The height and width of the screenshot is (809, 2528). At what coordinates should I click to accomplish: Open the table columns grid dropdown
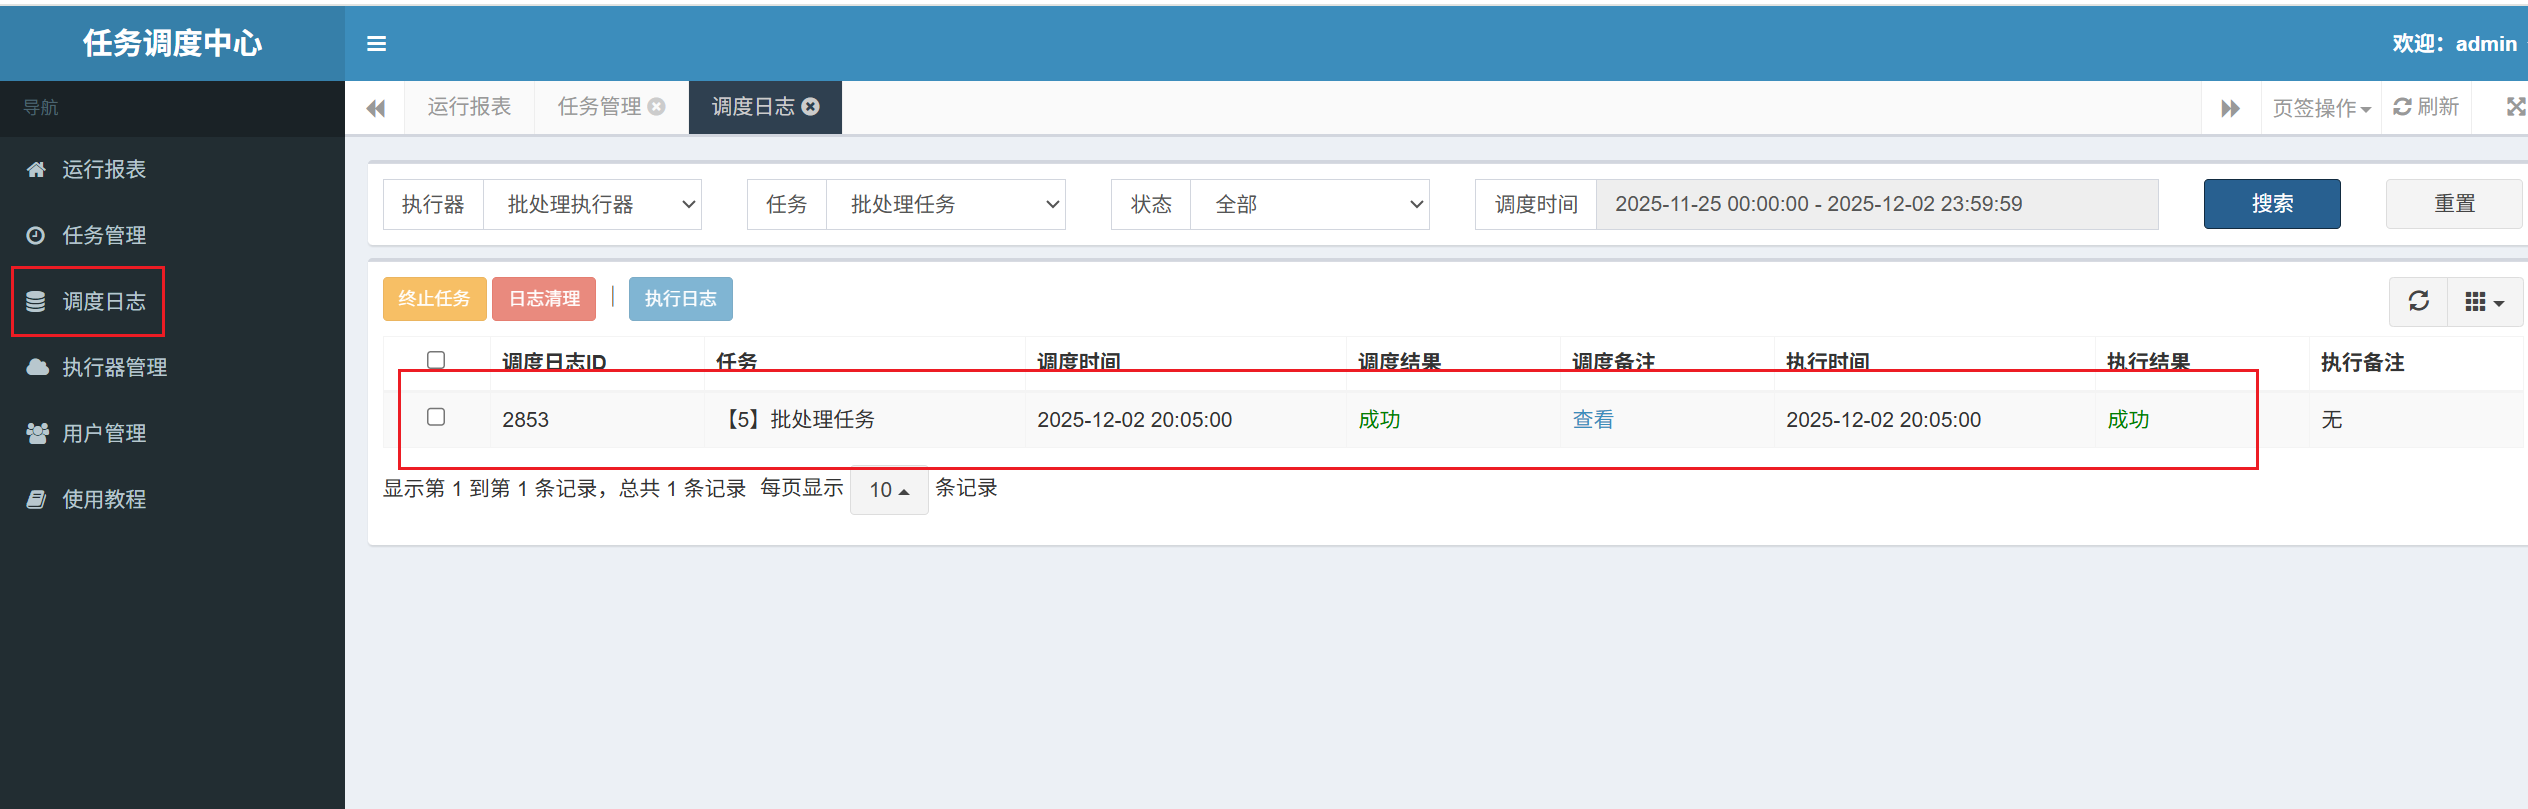point(2485,301)
